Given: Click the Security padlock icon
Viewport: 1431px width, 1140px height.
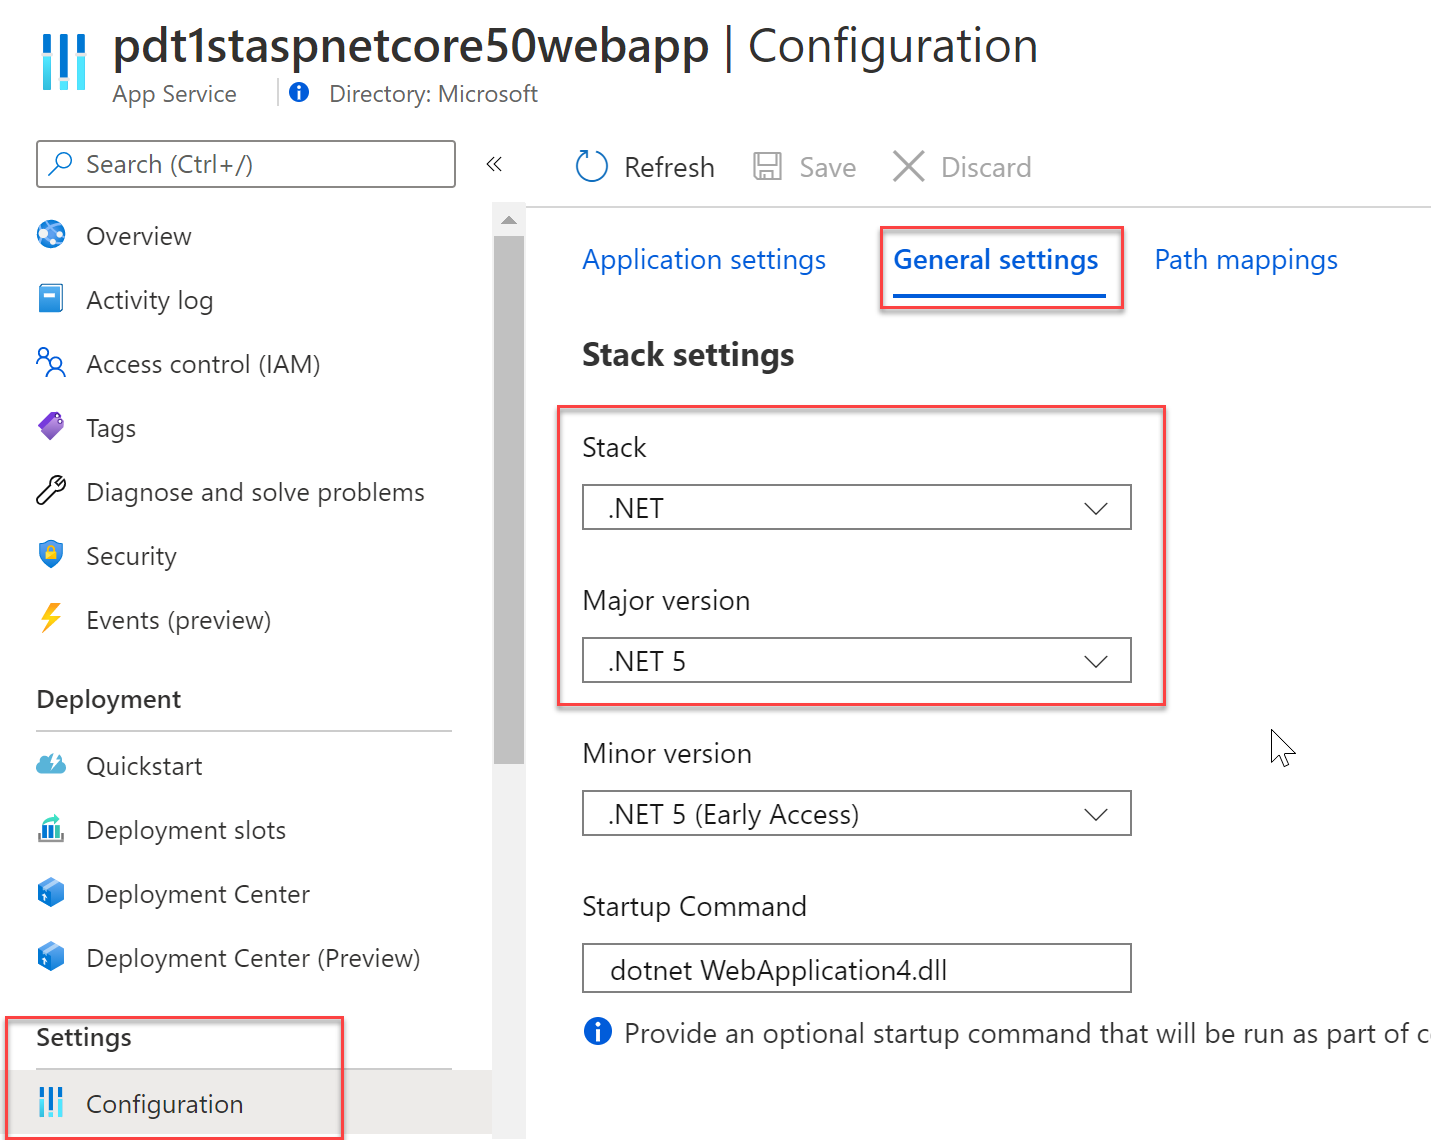Looking at the screenshot, I should pyautogui.click(x=51, y=555).
